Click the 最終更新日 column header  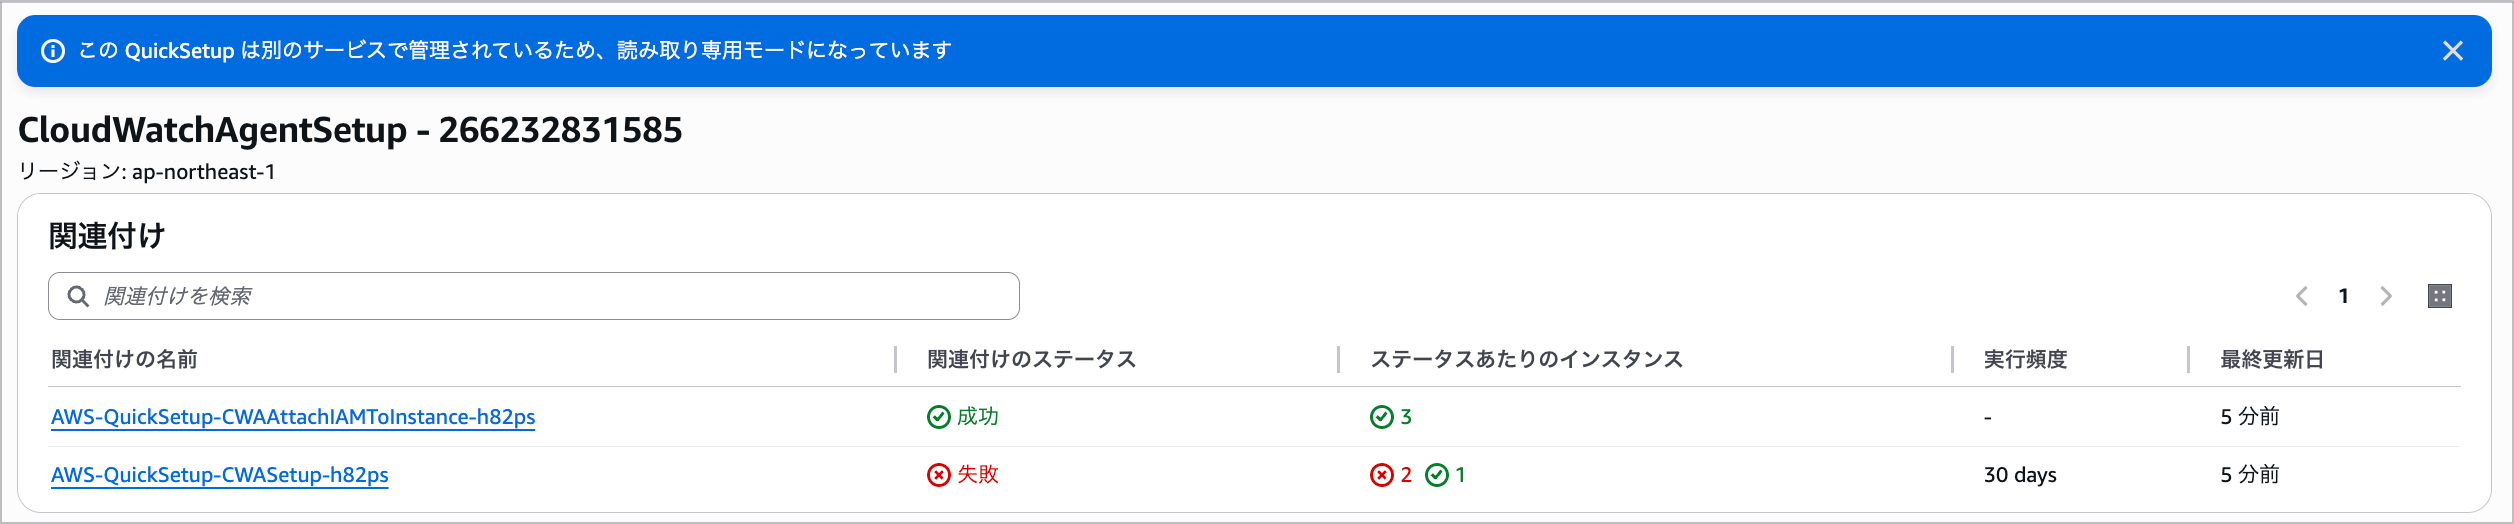point(2272,359)
